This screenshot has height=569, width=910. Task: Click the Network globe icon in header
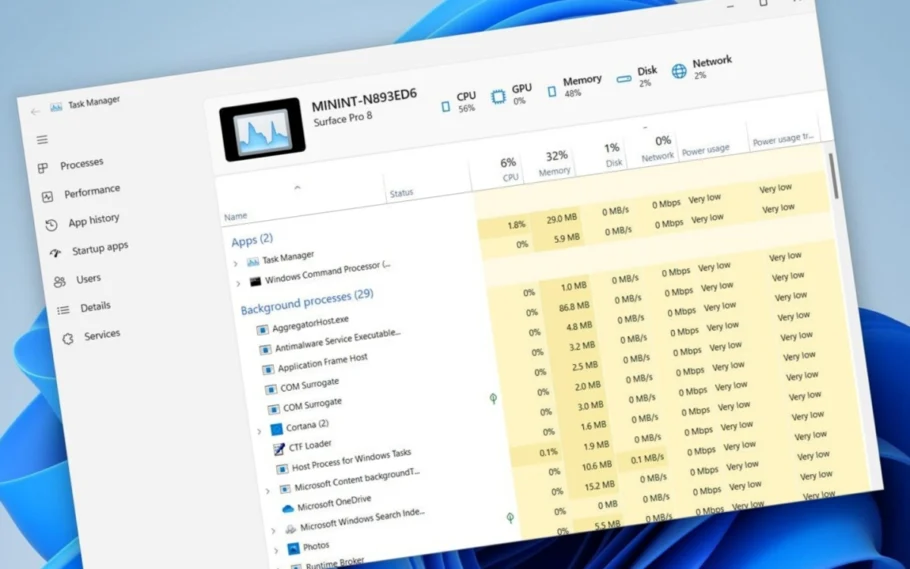(679, 71)
